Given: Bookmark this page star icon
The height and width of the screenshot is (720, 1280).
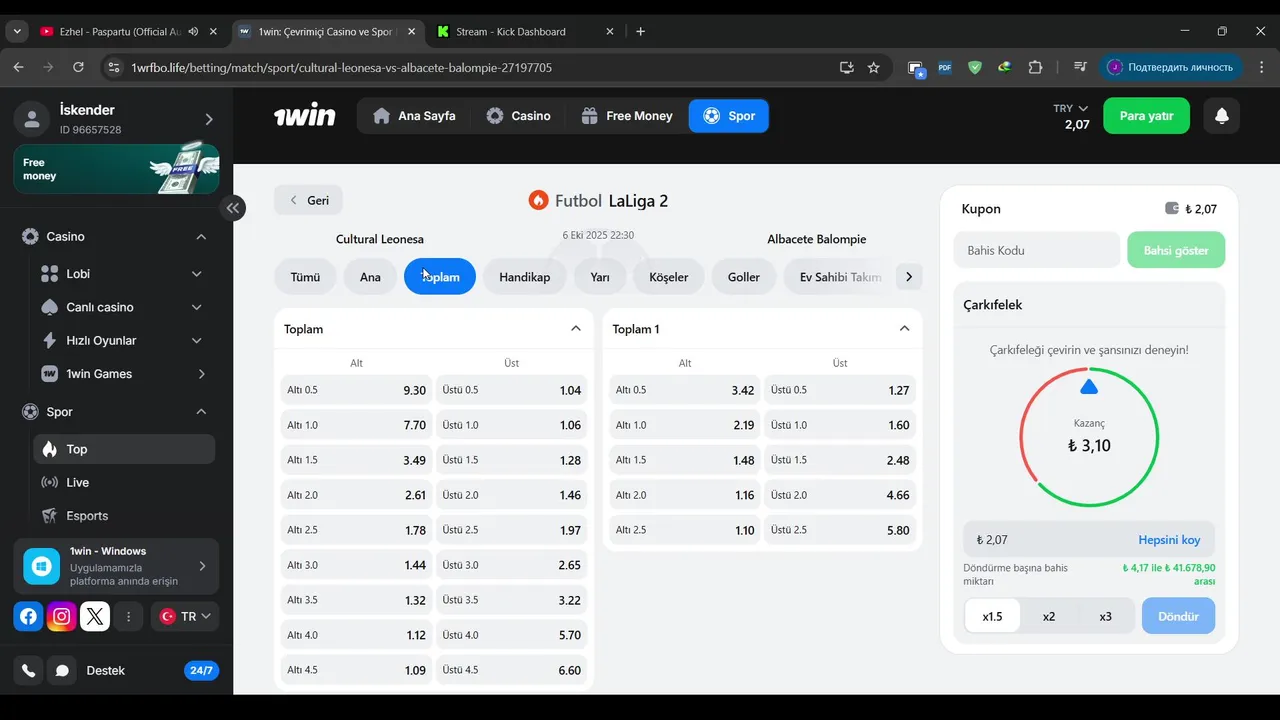Looking at the screenshot, I should click(874, 68).
